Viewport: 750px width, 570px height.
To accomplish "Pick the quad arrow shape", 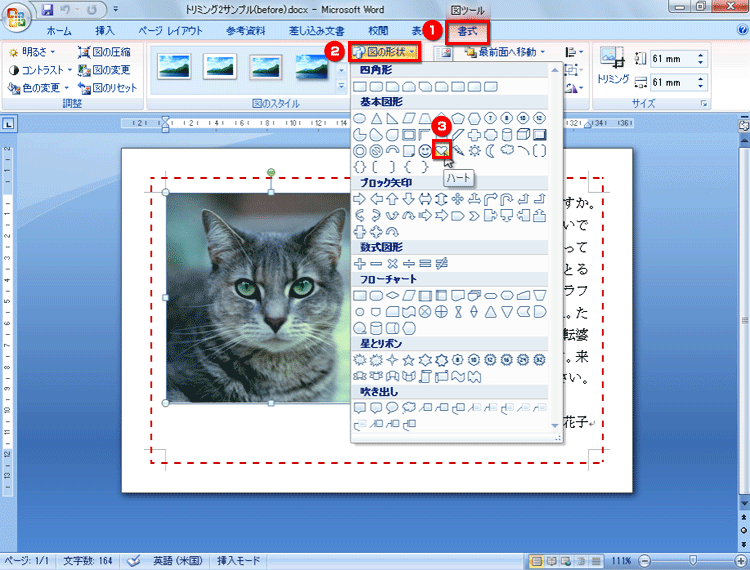I will [x=457, y=199].
